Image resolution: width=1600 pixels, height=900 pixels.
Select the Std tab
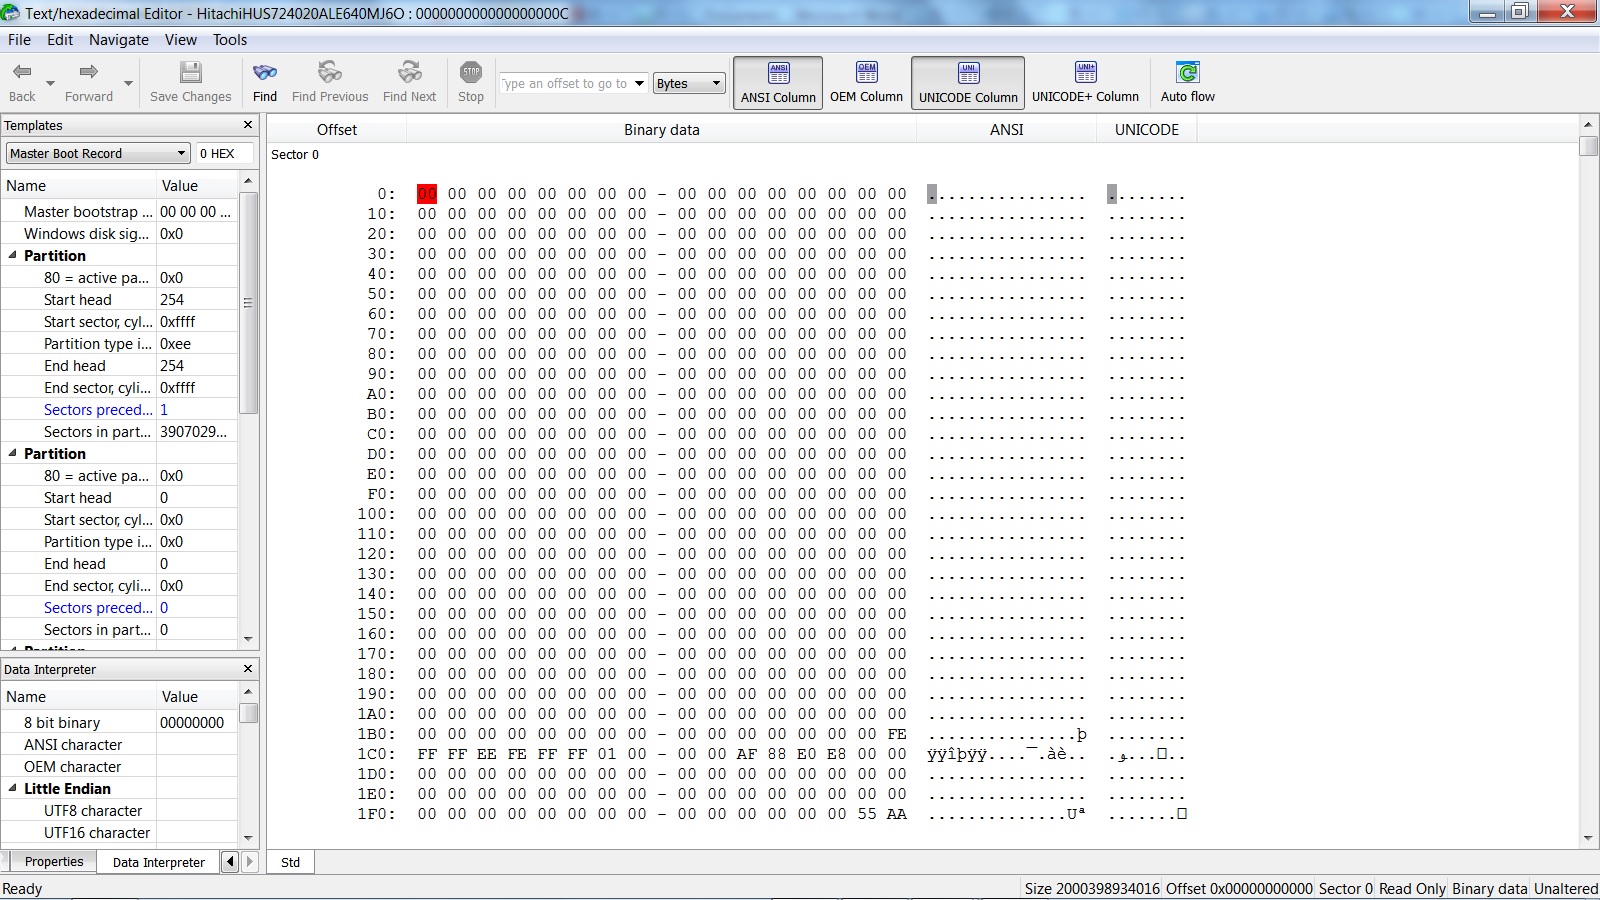click(290, 862)
